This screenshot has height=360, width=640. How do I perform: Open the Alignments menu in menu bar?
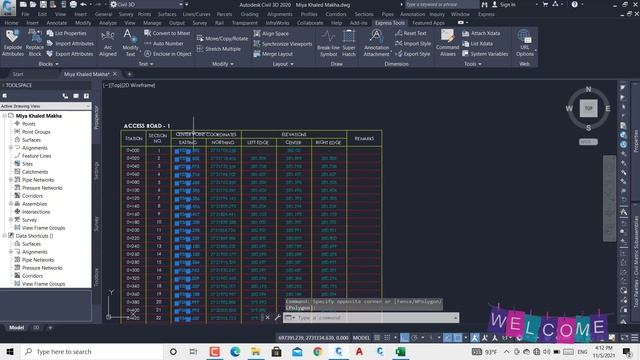pyautogui.click(x=280, y=14)
